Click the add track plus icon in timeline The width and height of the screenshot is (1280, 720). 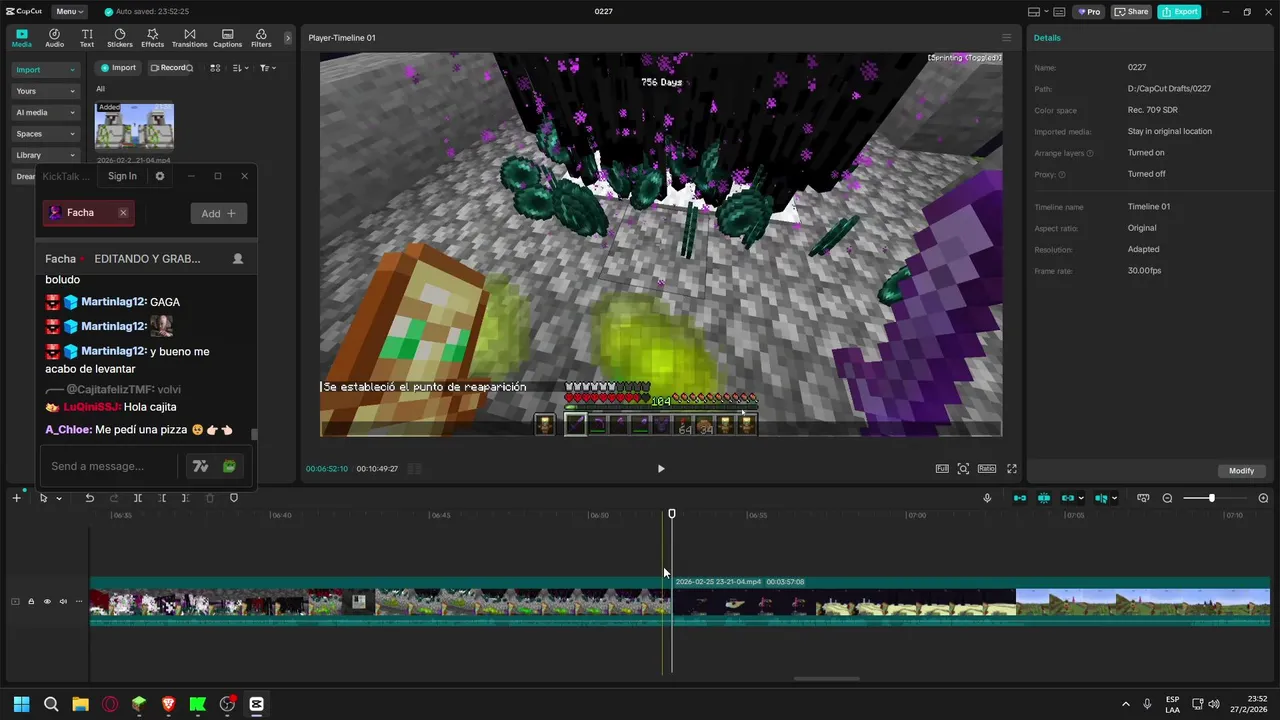tap(16, 498)
